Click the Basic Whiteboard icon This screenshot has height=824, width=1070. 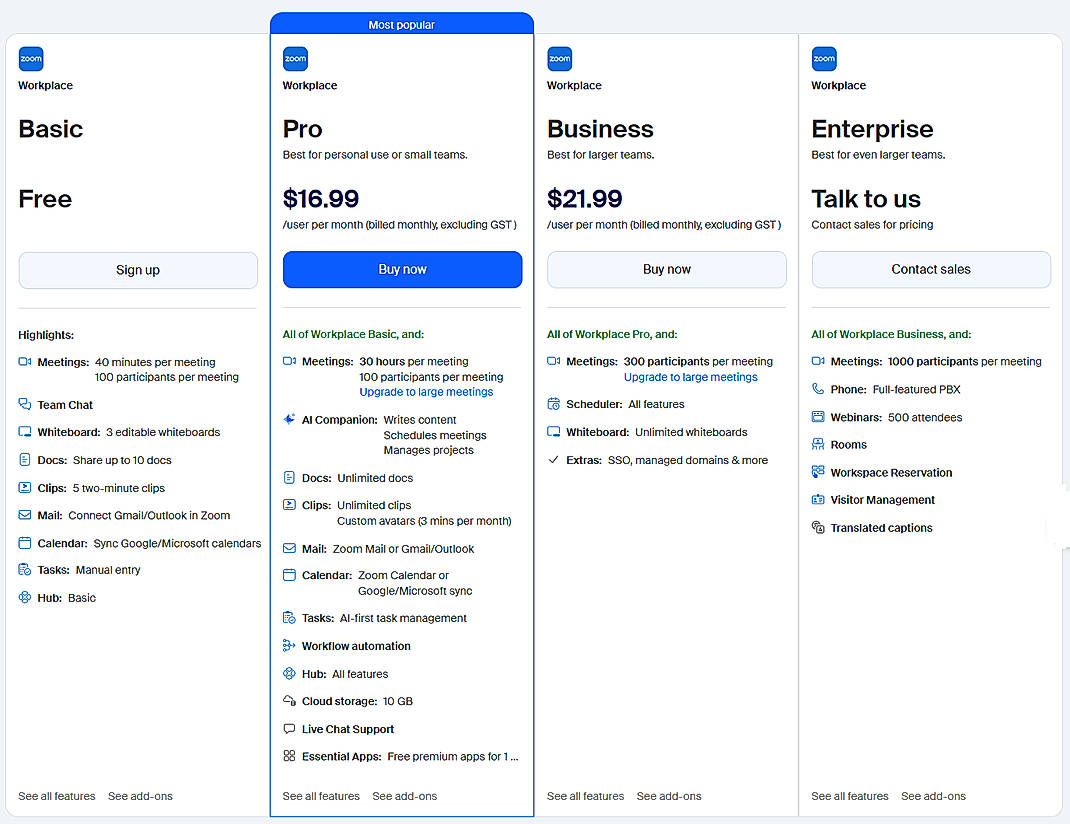point(25,432)
